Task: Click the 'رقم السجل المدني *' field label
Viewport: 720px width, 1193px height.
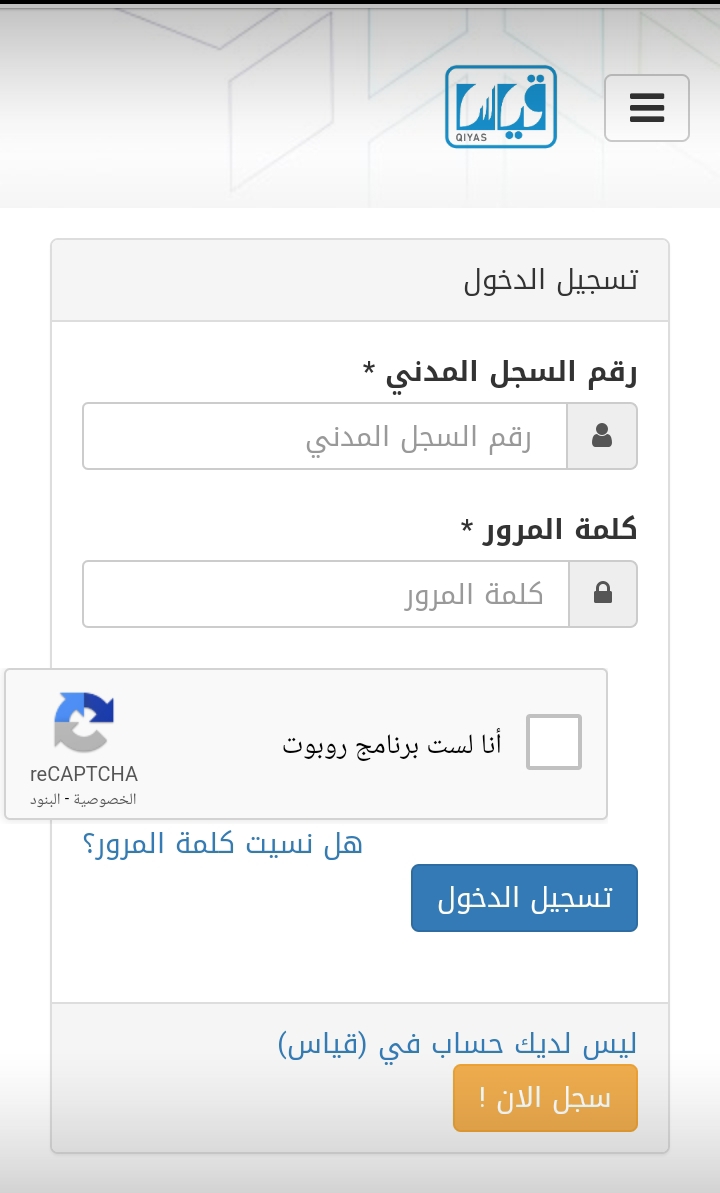Action: coord(500,373)
